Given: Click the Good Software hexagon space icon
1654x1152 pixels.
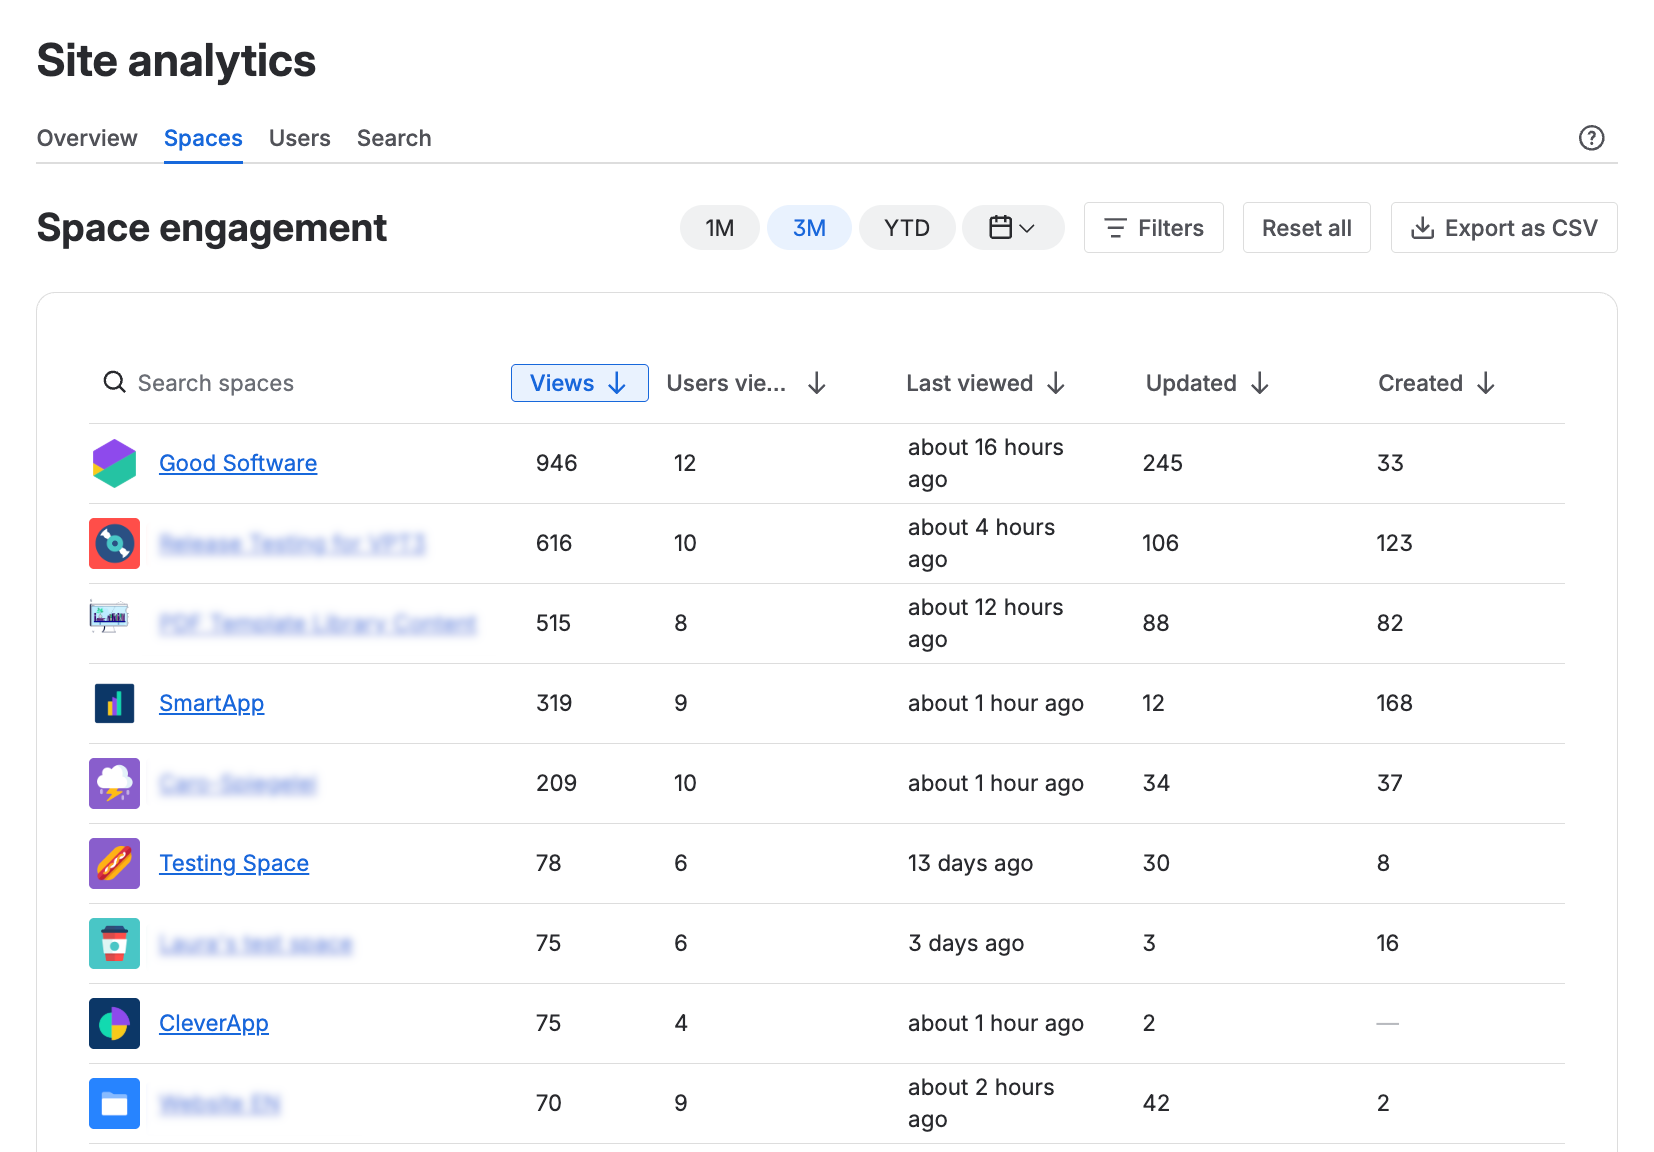Looking at the screenshot, I should pyautogui.click(x=114, y=463).
